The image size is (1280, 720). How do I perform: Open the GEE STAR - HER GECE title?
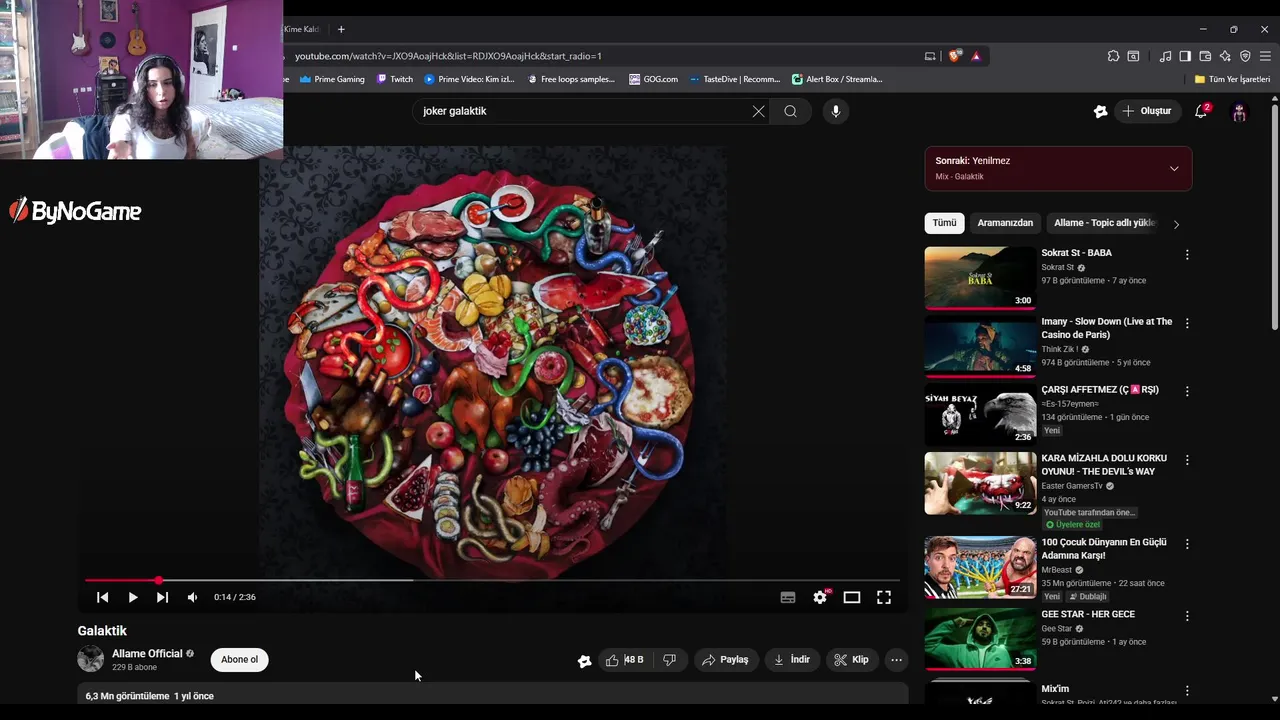click(1088, 614)
